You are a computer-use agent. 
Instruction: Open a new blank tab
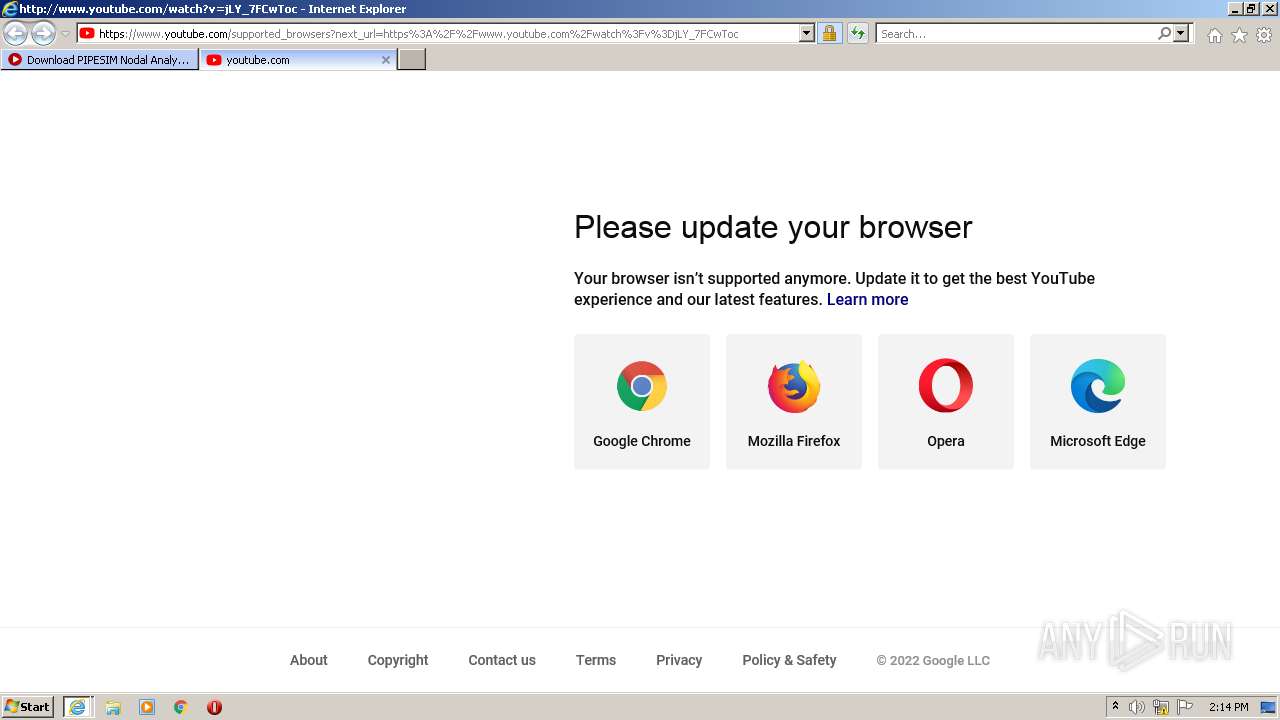(412, 60)
